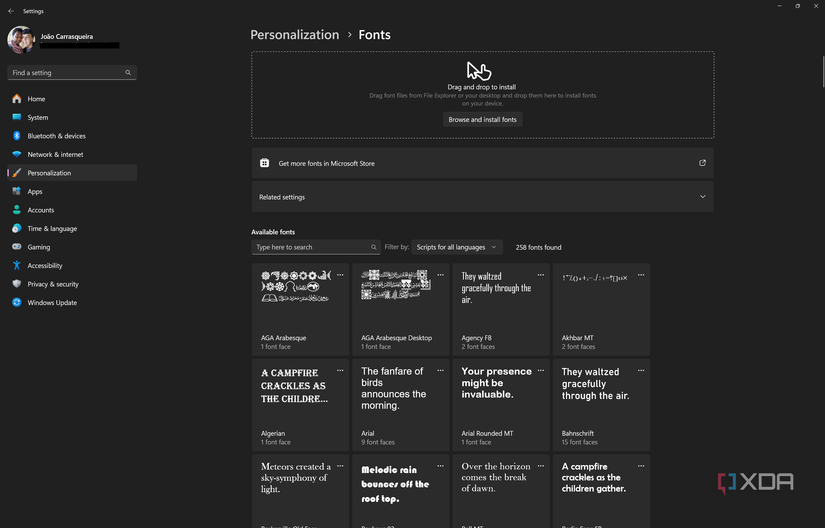Open the Network & internet wifi icon
Image resolution: width=825 pixels, height=528 pixels.
click(x=17, y=154)
